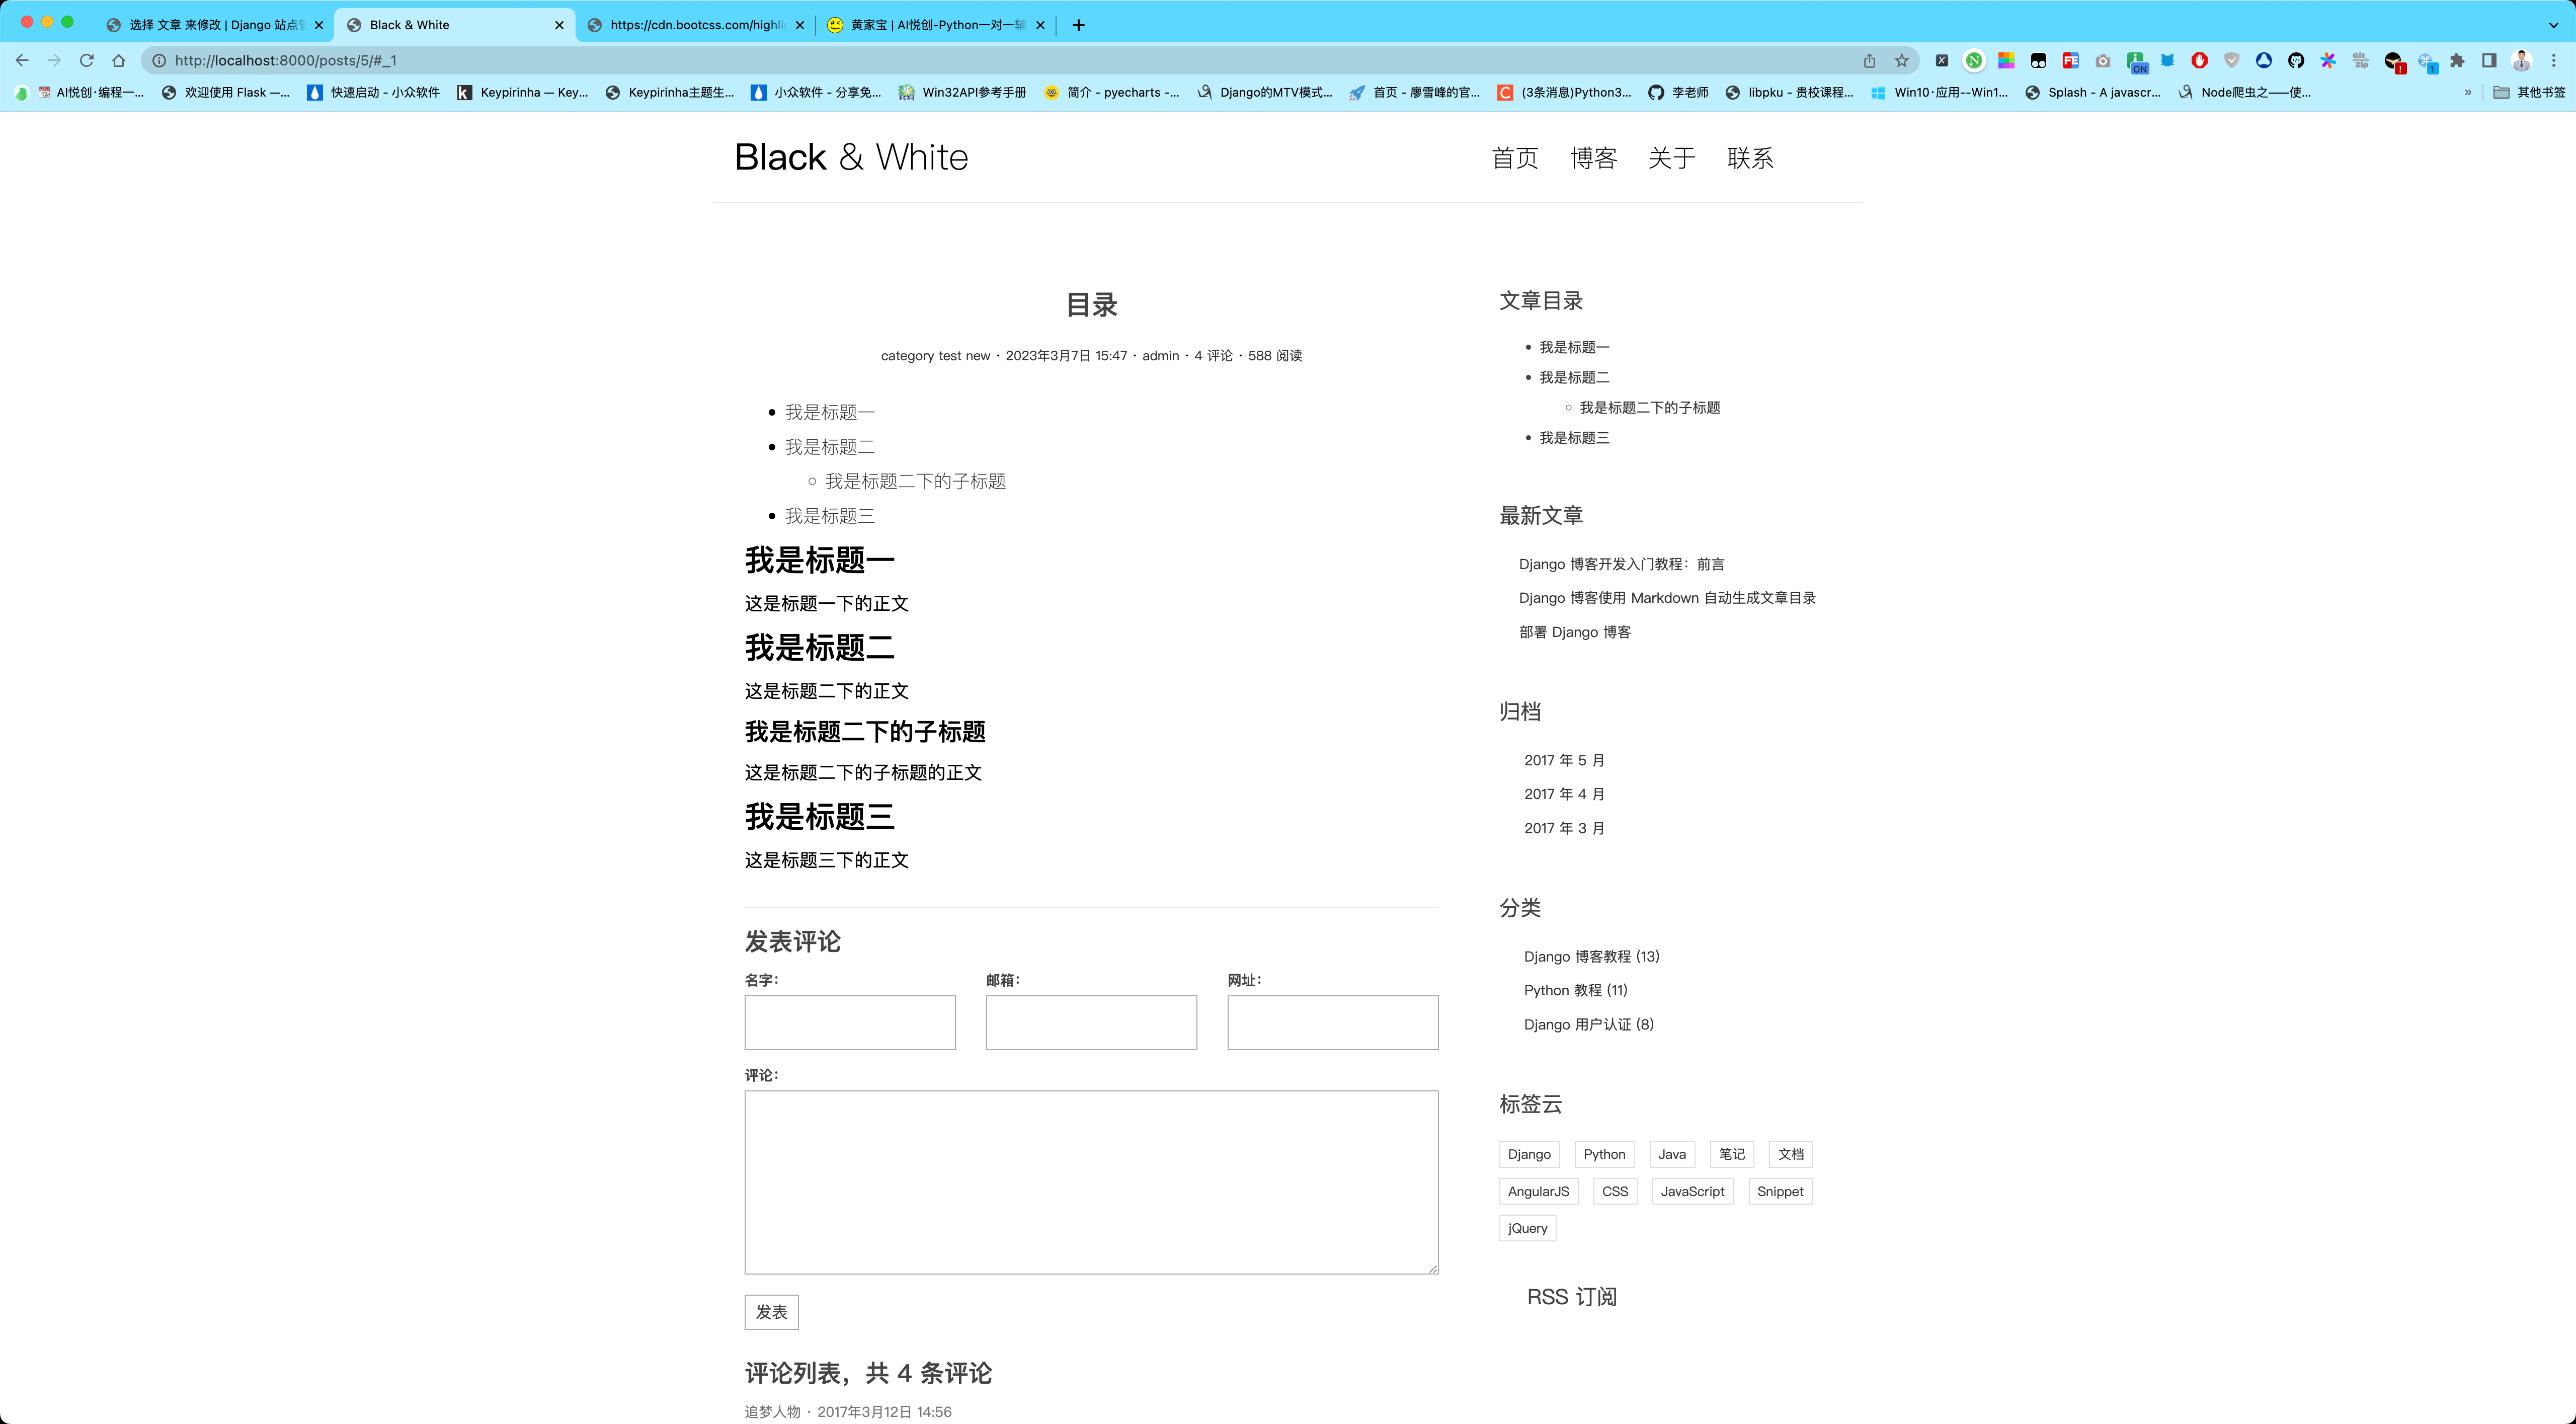2576x1424 pixels.
Task: Open recent post Django 博客开发入门教程：前言
Action: tap(1621, 564)
